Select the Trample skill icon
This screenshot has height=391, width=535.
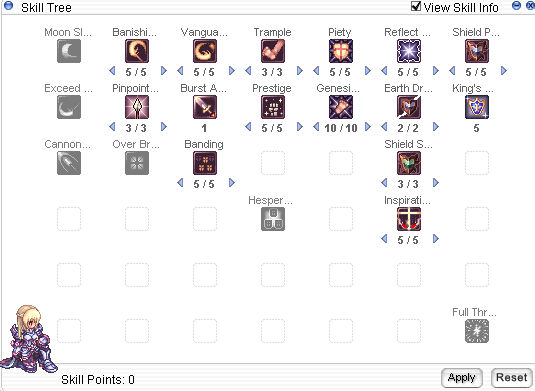(x=273, y=51)
